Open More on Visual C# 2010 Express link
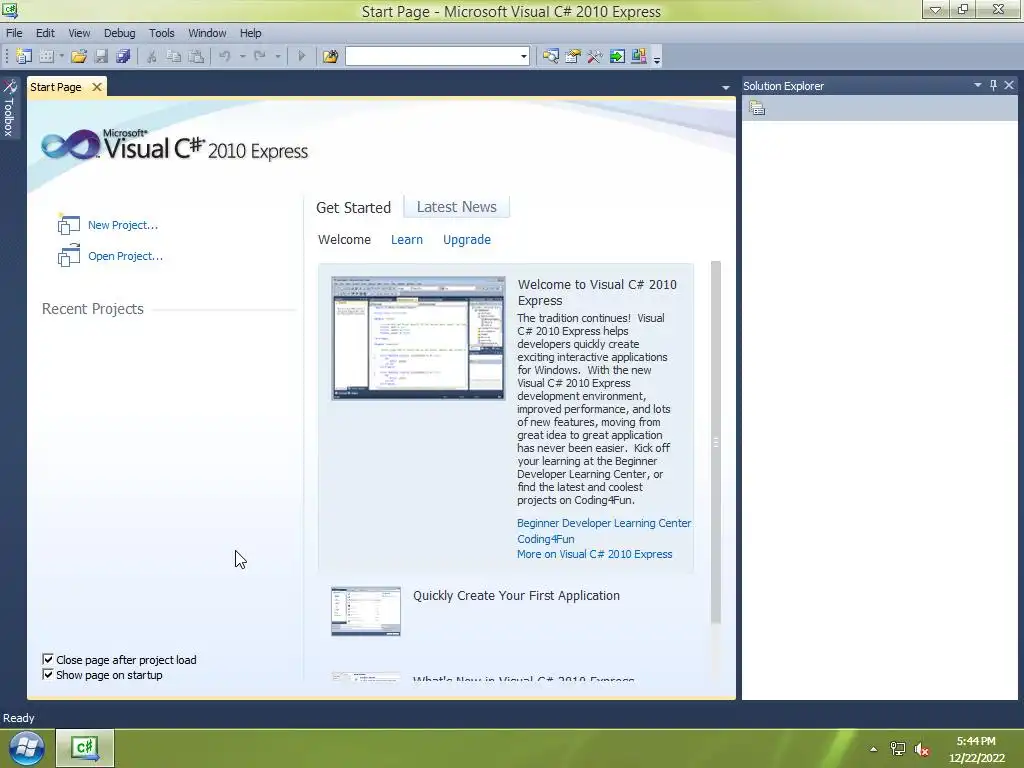Screen dimensions: 1024x768 pos(594,554)
